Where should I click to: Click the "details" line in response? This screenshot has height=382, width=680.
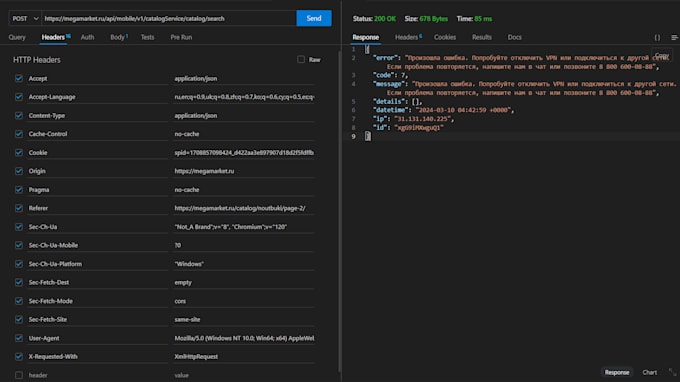397,101
